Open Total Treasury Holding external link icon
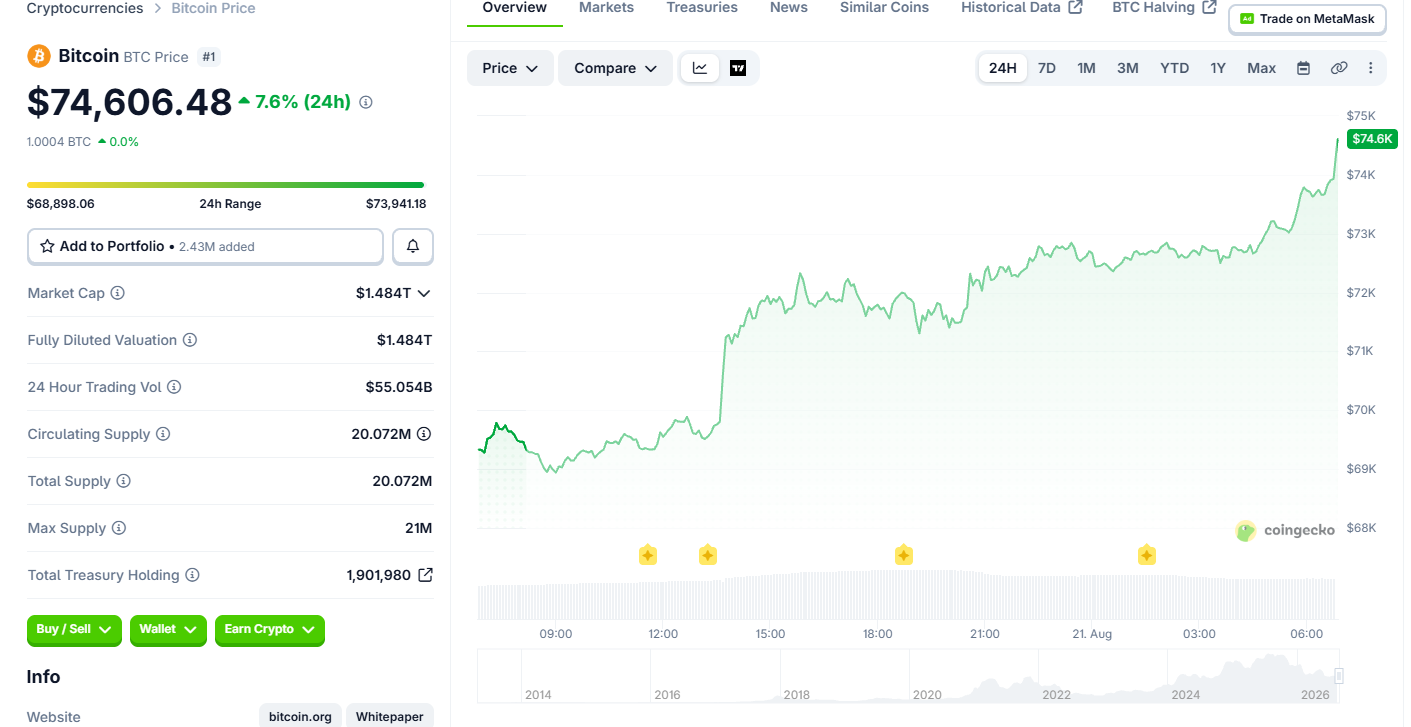 [425, 575]
